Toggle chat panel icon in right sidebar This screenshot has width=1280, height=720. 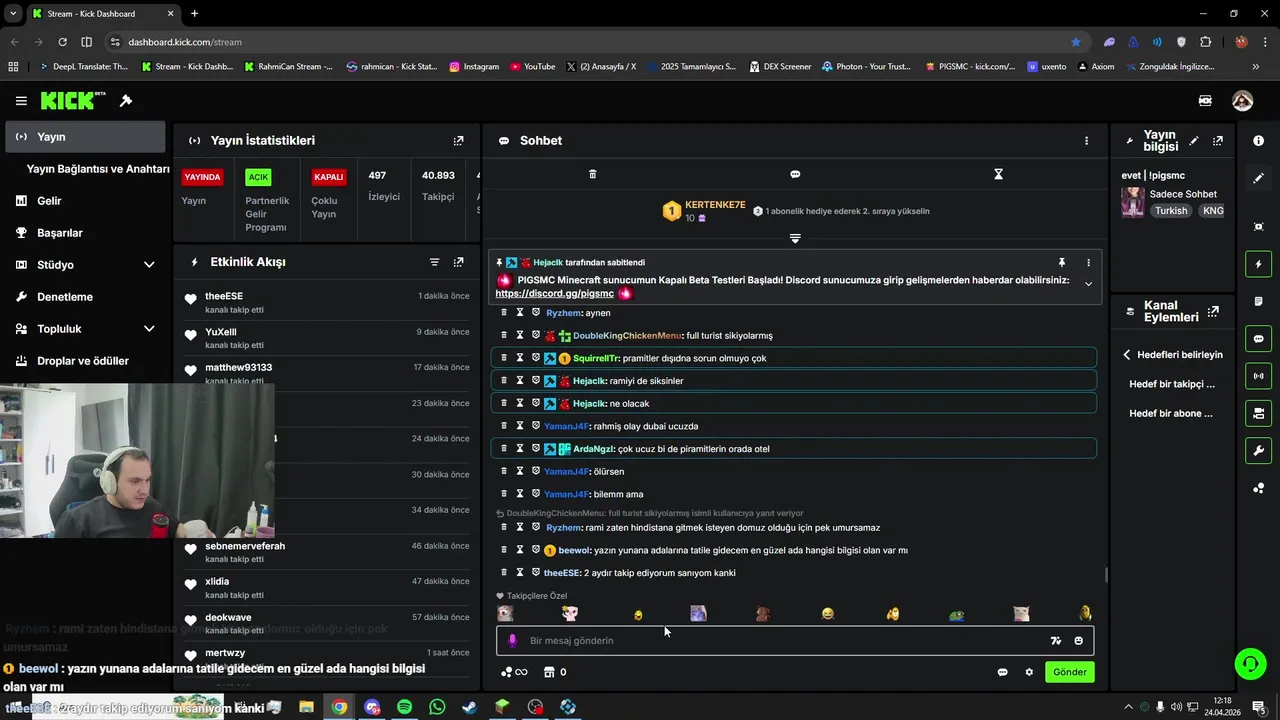click(1258, 338)
